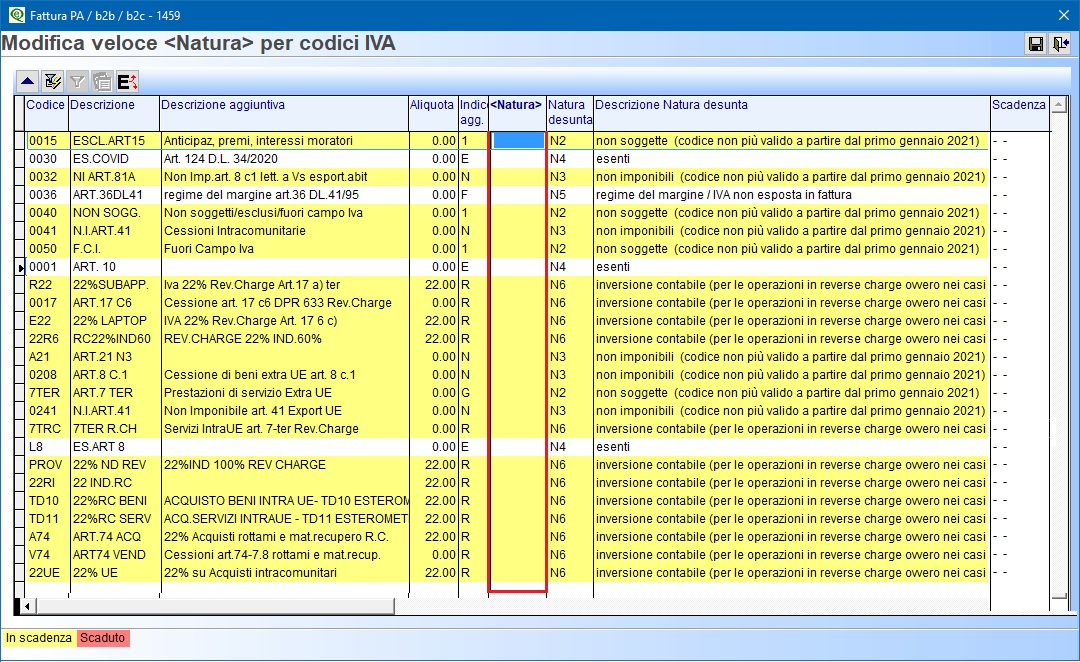The height and width of the screenshot is (662, 1080).
Task: Open the quick filter with lightning icon
Action: 52,82
